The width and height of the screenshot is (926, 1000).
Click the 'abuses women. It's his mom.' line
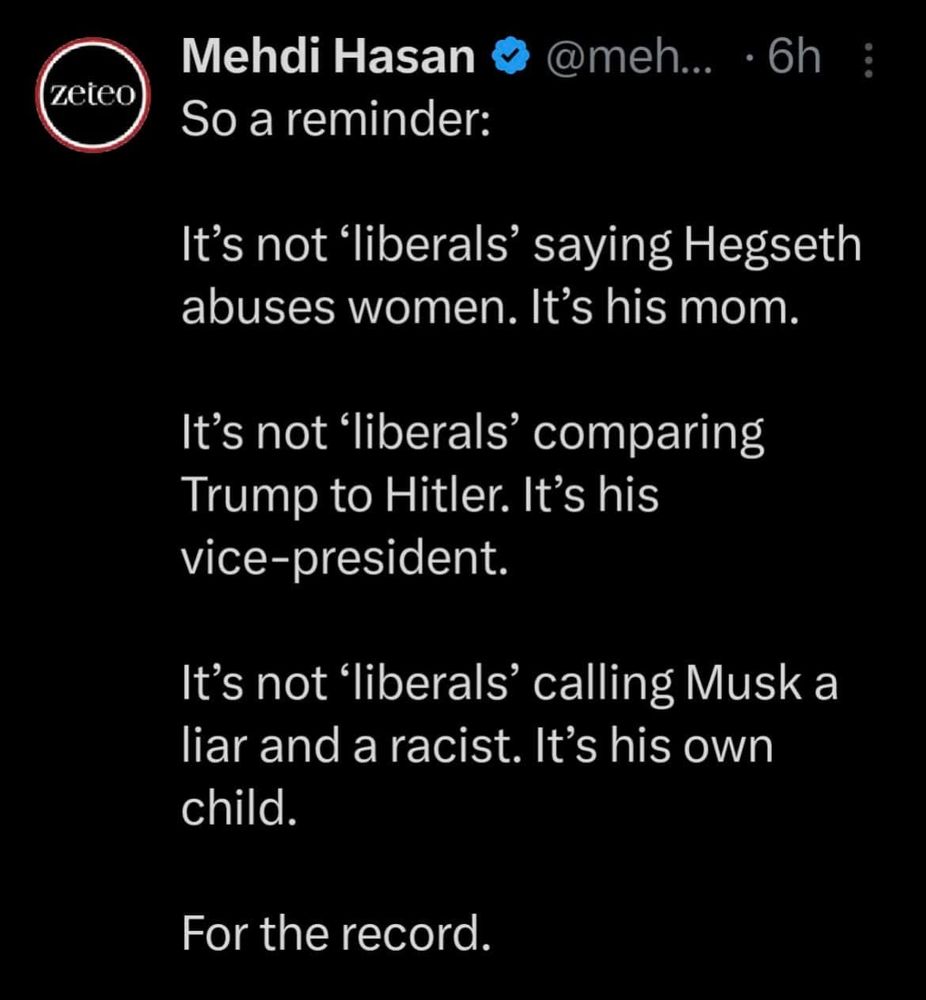pyautogui.click(x=490, y=308)
